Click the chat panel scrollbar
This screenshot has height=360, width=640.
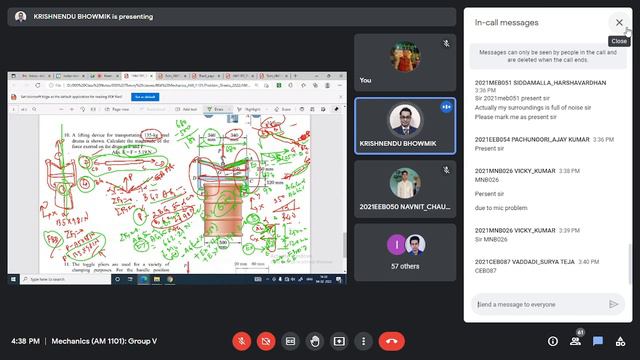pos(630,263)
